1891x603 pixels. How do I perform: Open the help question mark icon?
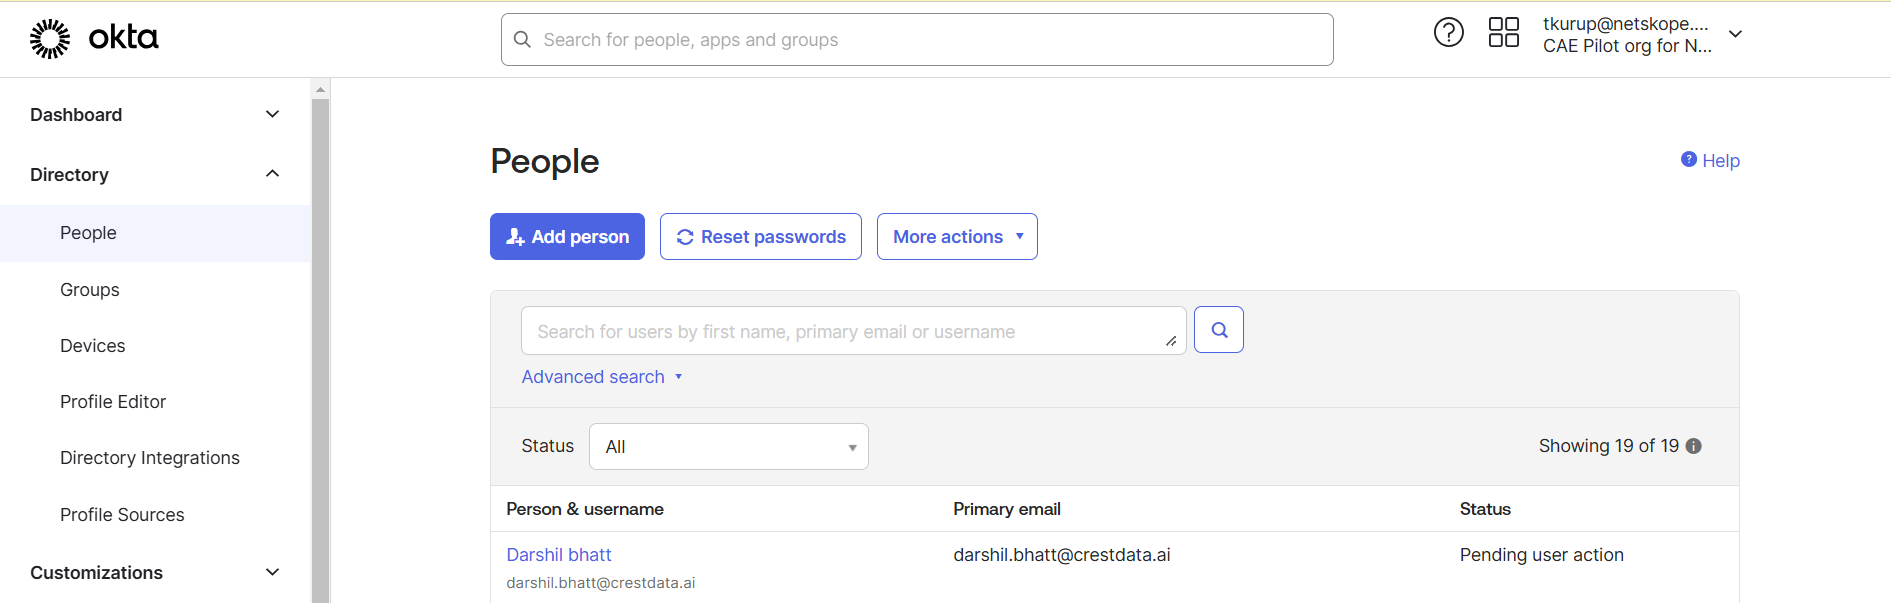click(1448, 33)
